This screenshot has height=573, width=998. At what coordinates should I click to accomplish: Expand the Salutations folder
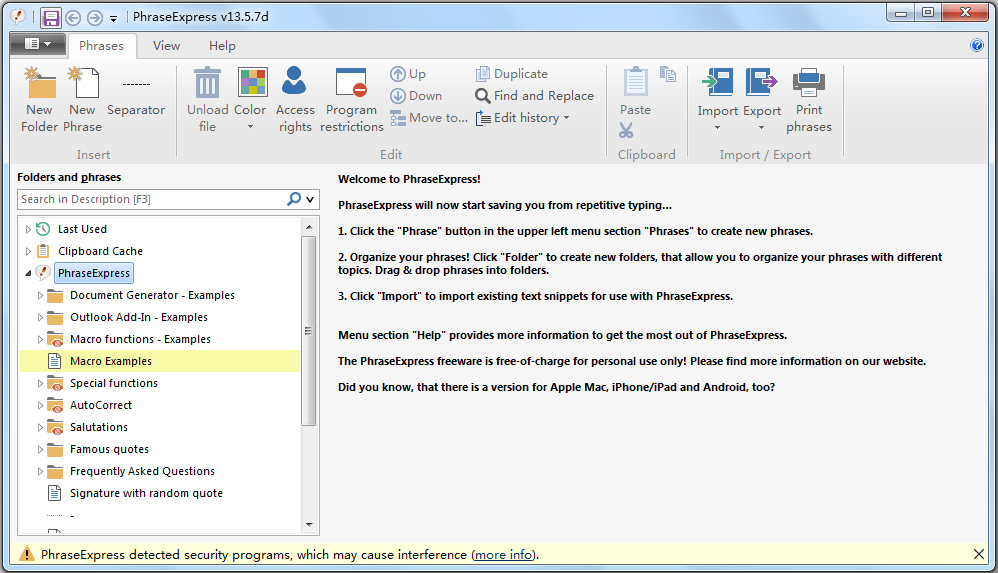click(x=40, y=427)
